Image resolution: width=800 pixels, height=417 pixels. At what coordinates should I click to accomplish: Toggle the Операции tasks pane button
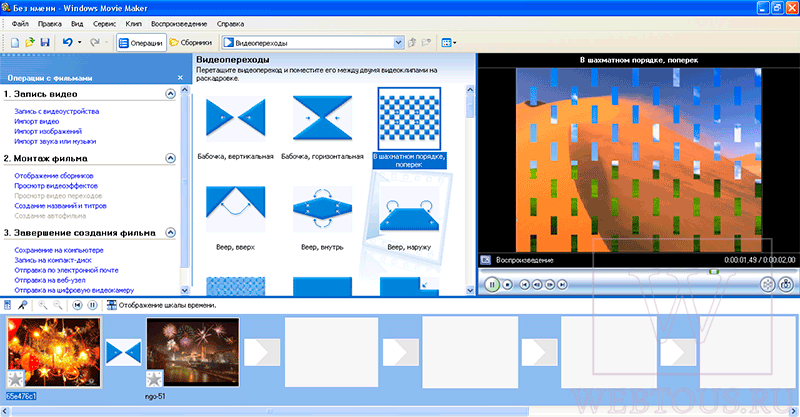click(x=141, y=43)
